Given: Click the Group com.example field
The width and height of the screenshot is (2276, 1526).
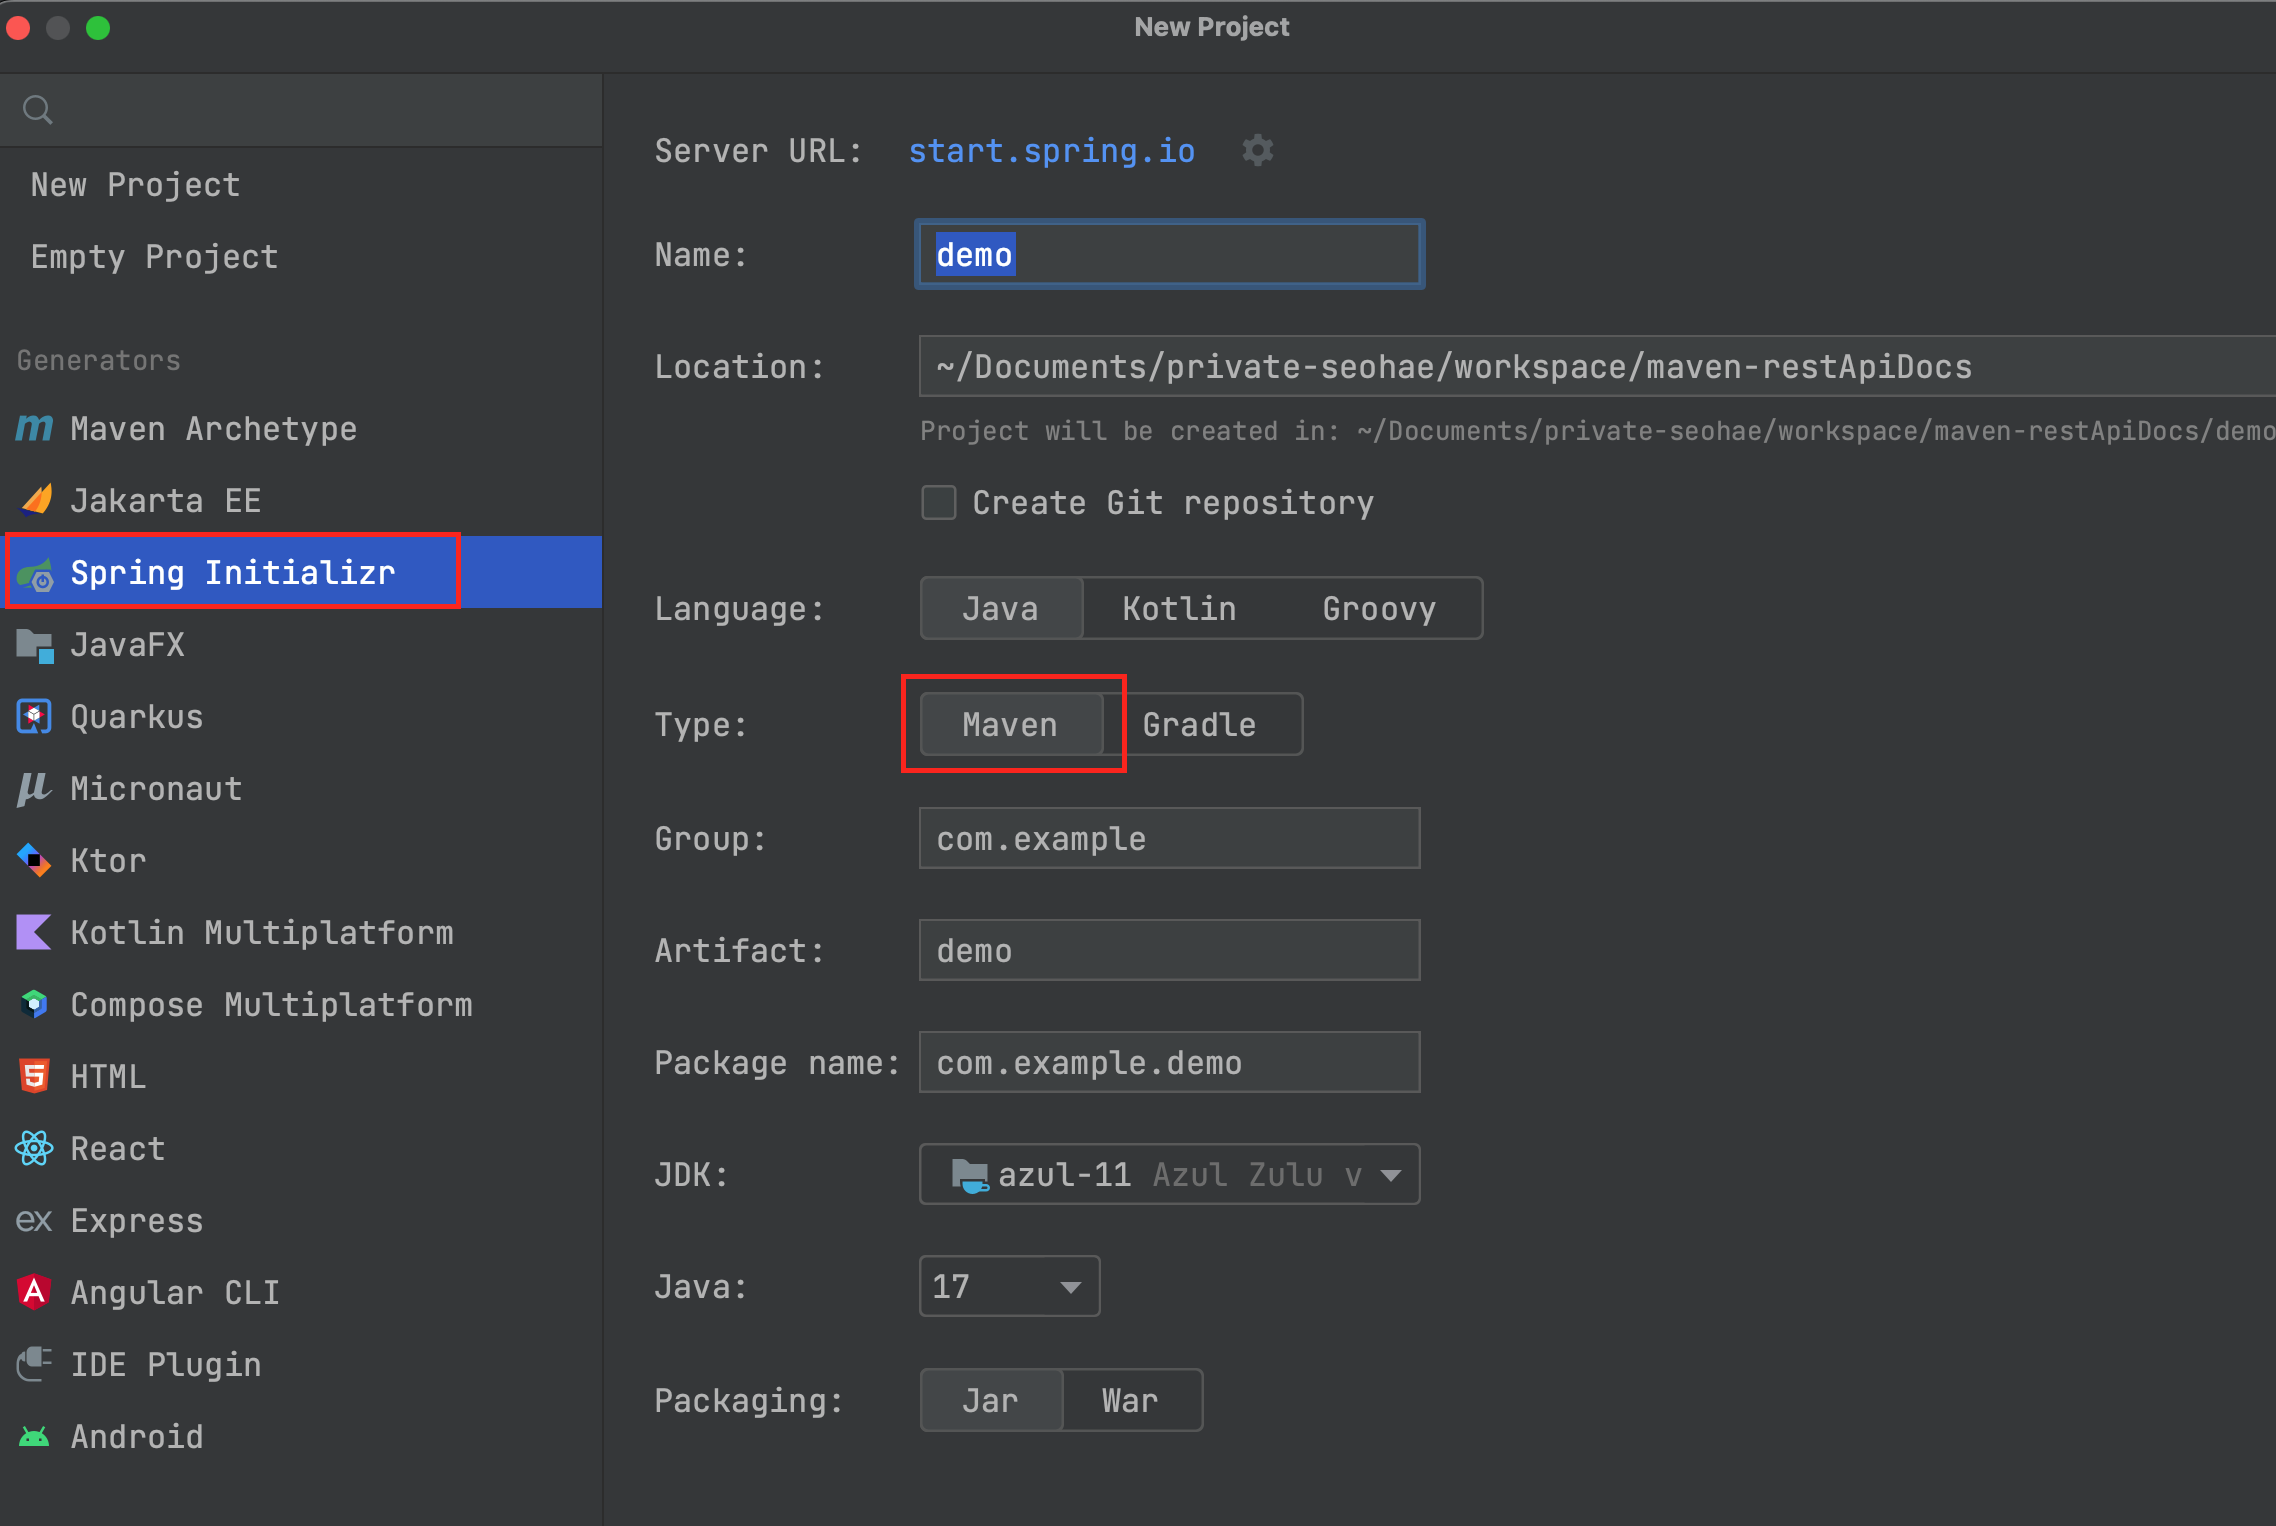Looking at the screenshot, I should (1168, 838).
